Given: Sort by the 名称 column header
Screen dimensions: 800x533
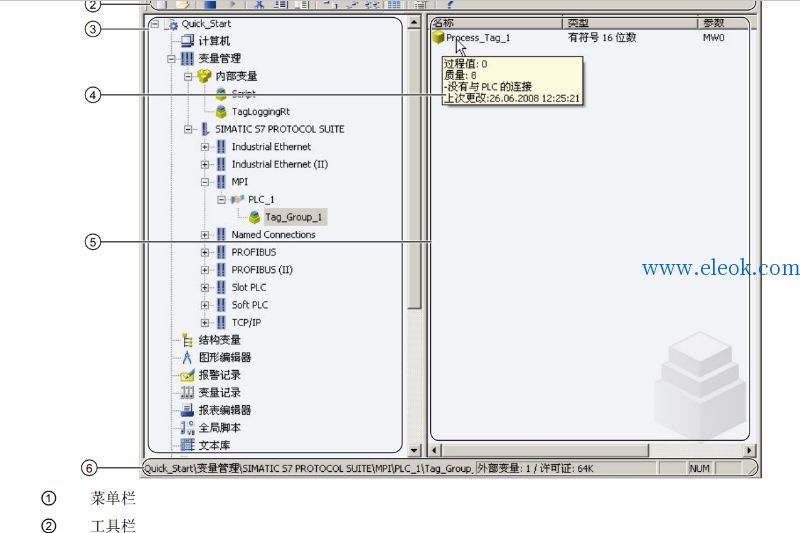Looking at the screenshot, I should (496, 23).
